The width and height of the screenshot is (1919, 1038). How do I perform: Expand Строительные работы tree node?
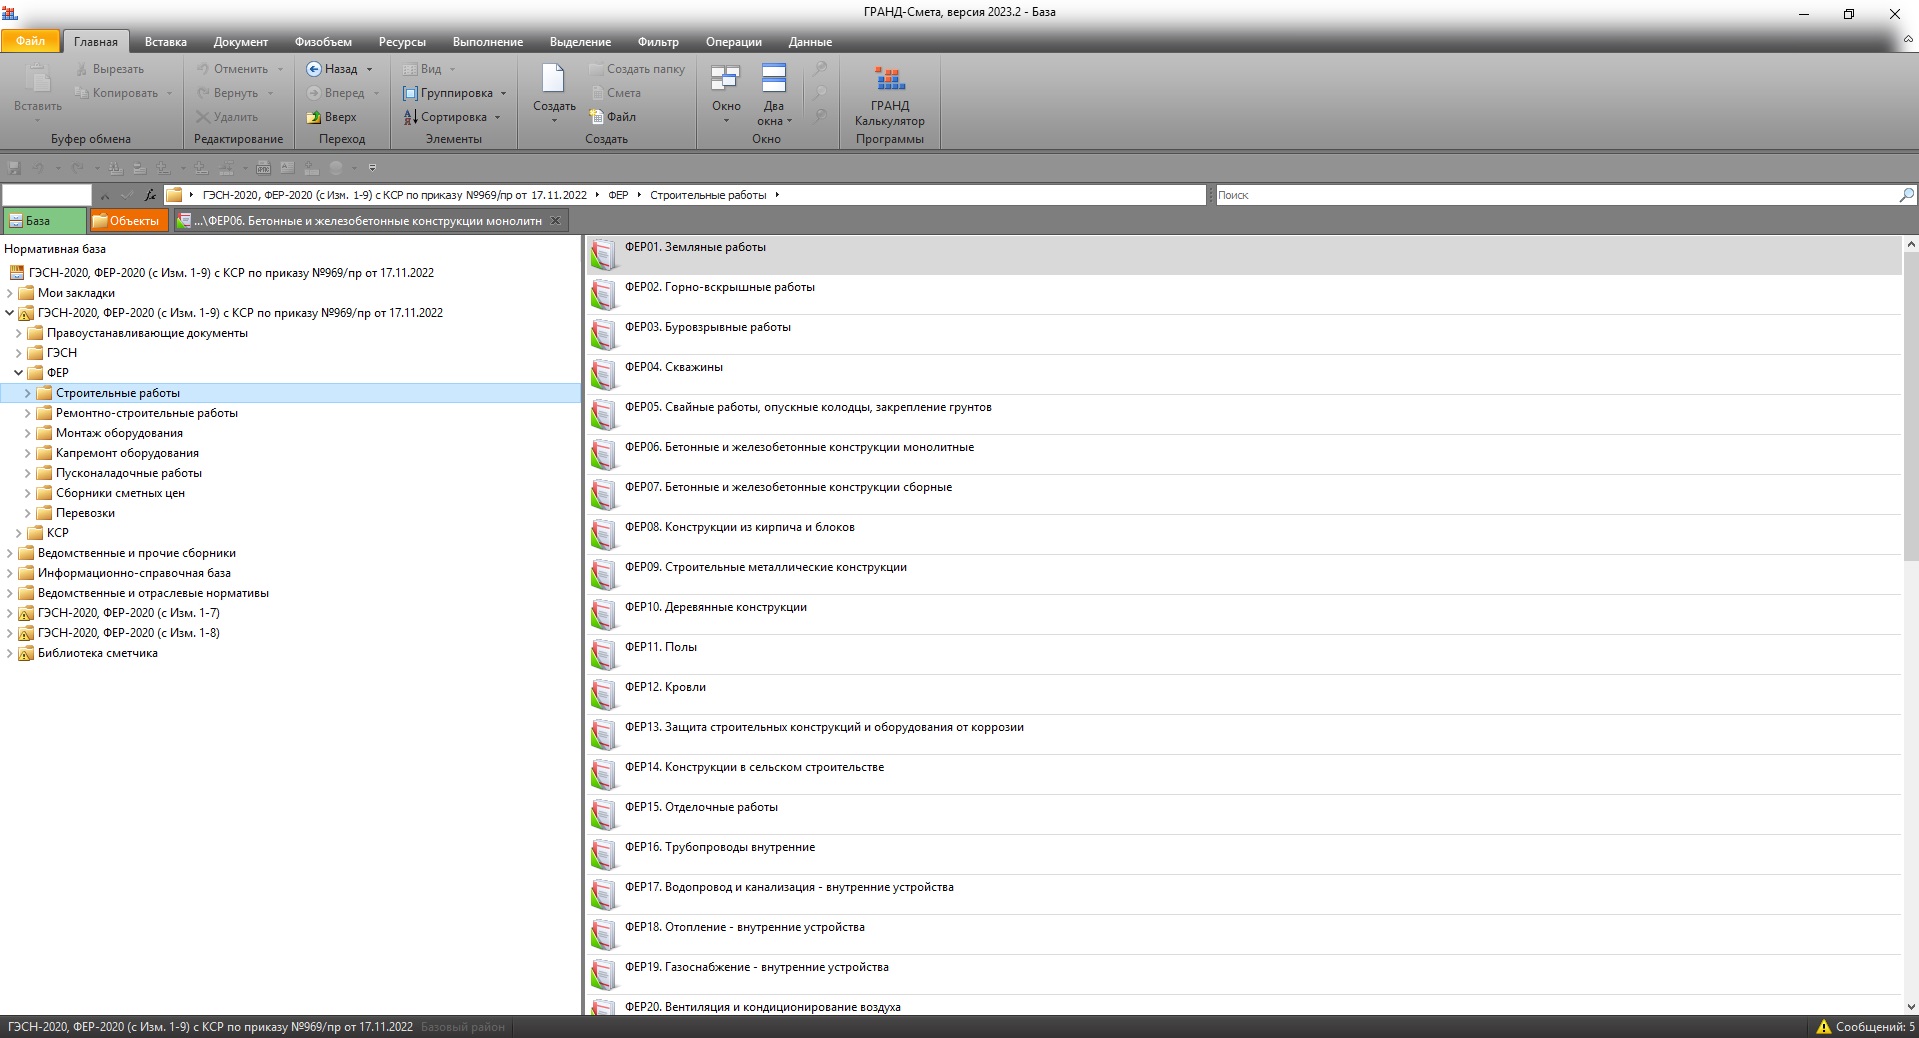28,393
